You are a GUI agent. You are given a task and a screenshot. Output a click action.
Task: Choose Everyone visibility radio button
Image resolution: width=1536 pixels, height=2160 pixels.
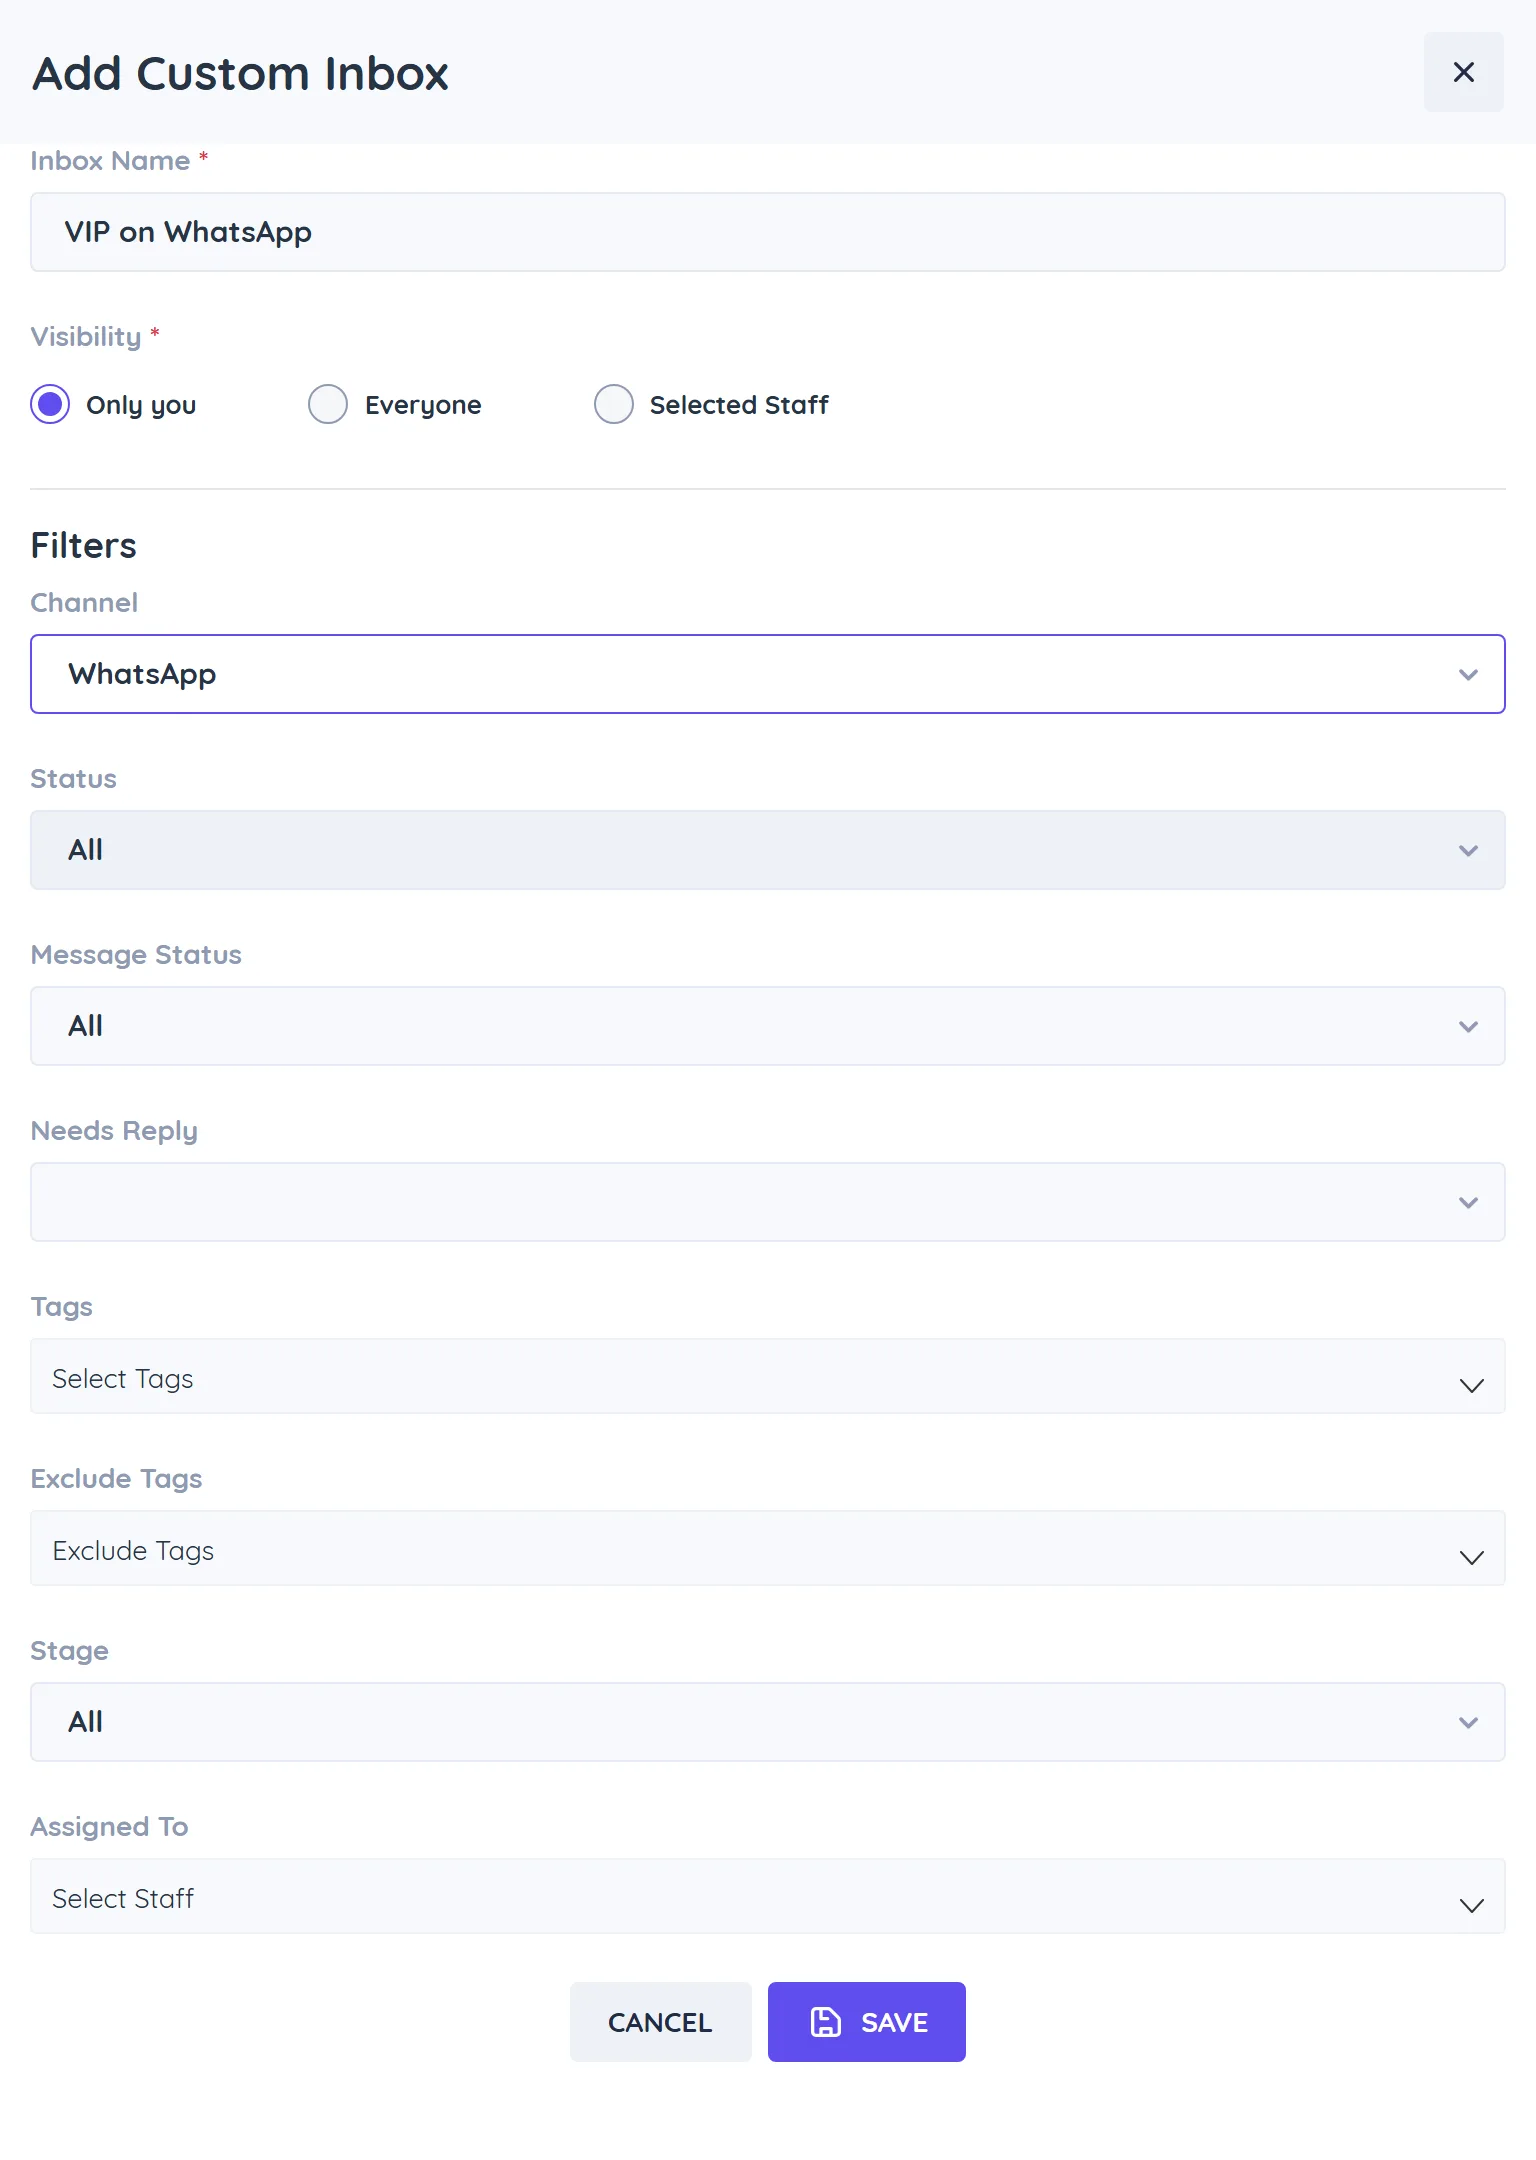tap(328, 404)
